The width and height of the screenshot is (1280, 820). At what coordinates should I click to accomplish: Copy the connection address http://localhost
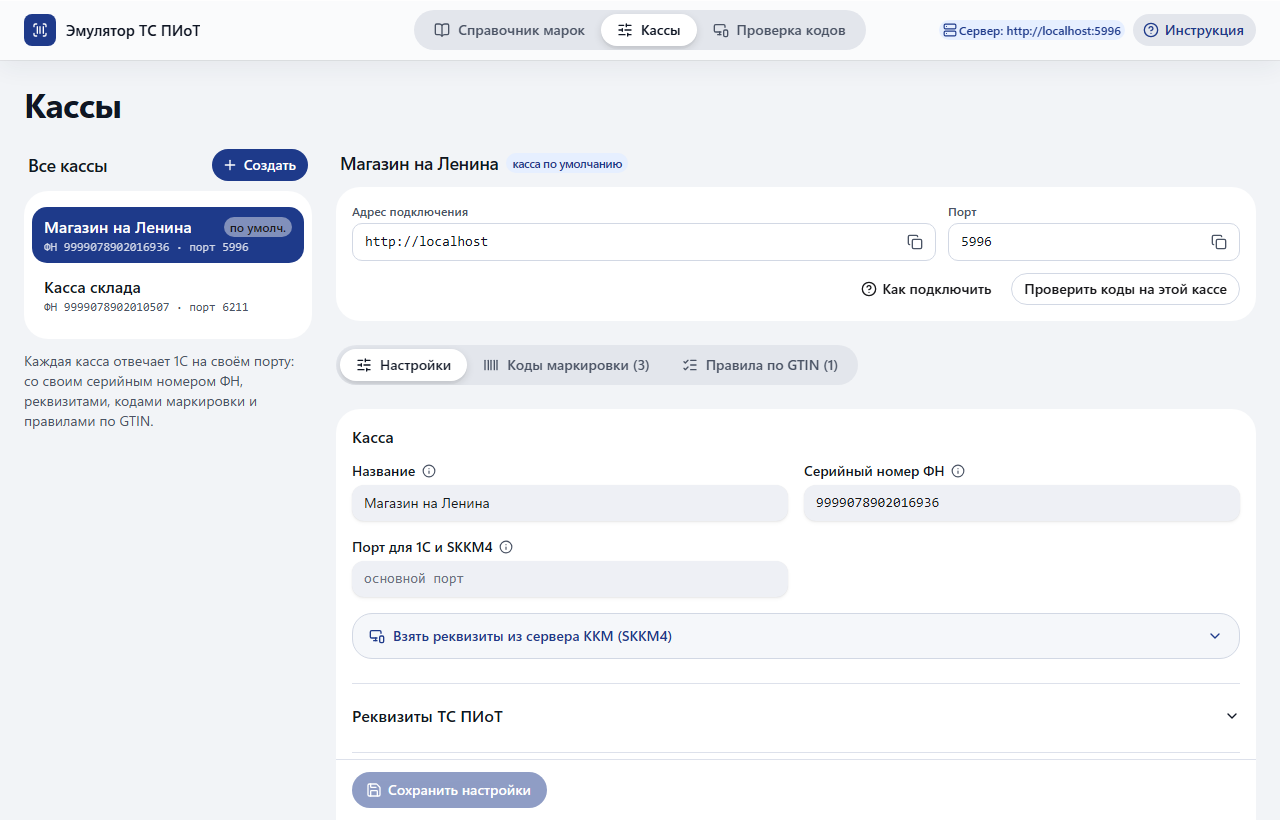point(914,242)
